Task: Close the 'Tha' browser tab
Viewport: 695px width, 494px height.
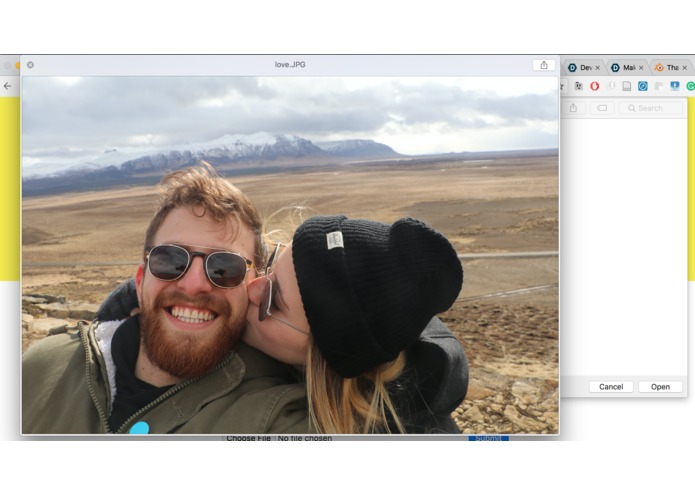Action: pos(685,68)
